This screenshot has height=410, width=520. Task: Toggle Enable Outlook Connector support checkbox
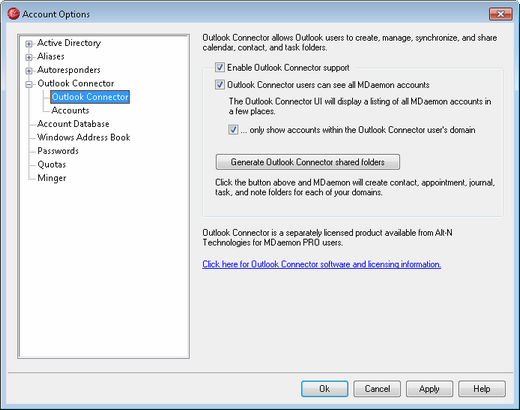coord(220,67)
